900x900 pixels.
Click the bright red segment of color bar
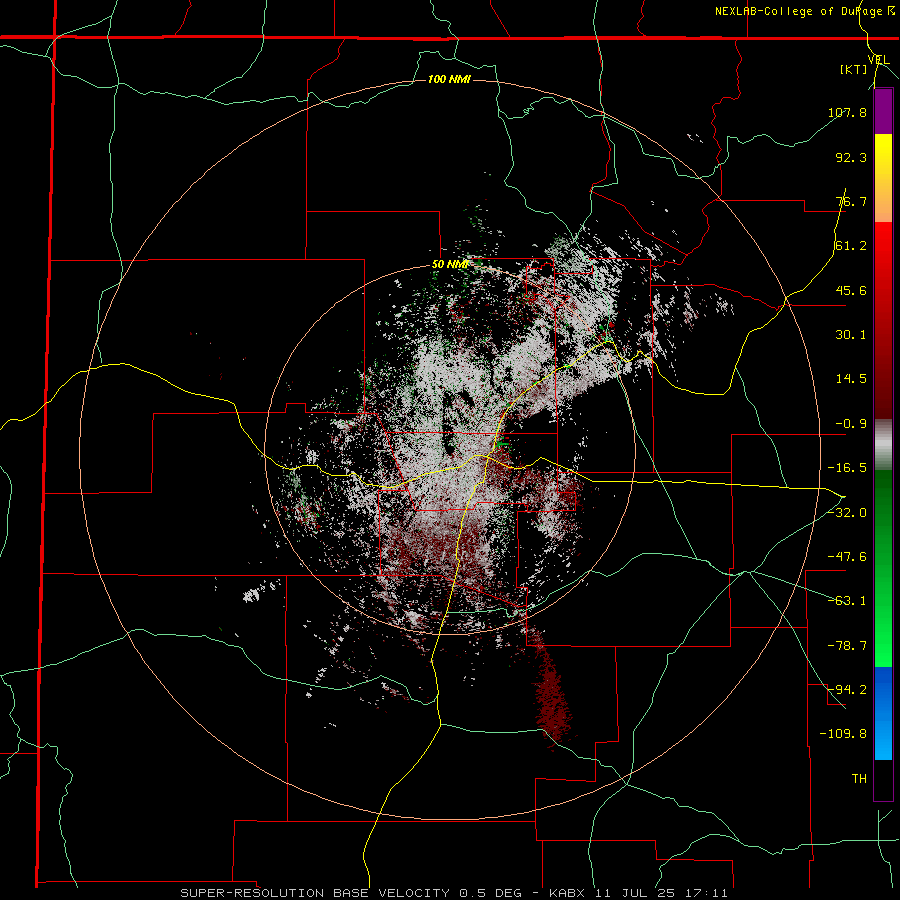point(883,257)
